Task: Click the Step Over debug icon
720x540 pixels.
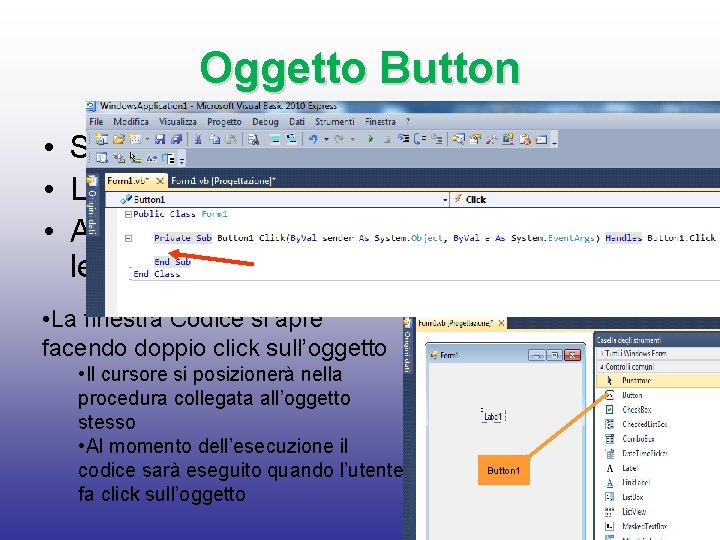Action: pyautogui.click(x=420, y=139)
